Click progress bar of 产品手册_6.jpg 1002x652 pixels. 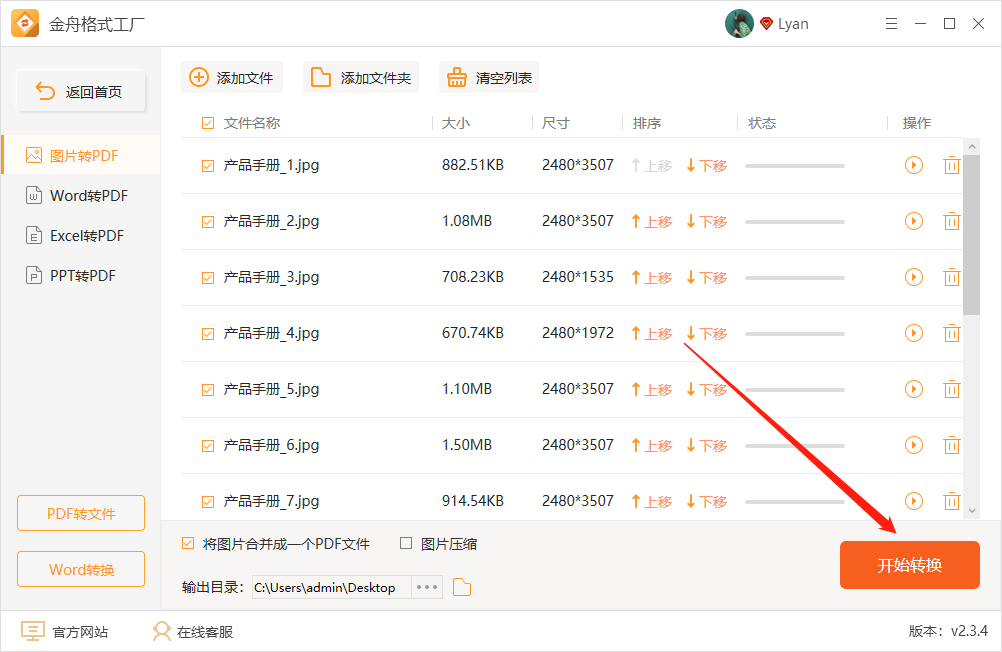pyautogui.click(x=795, y=446)
